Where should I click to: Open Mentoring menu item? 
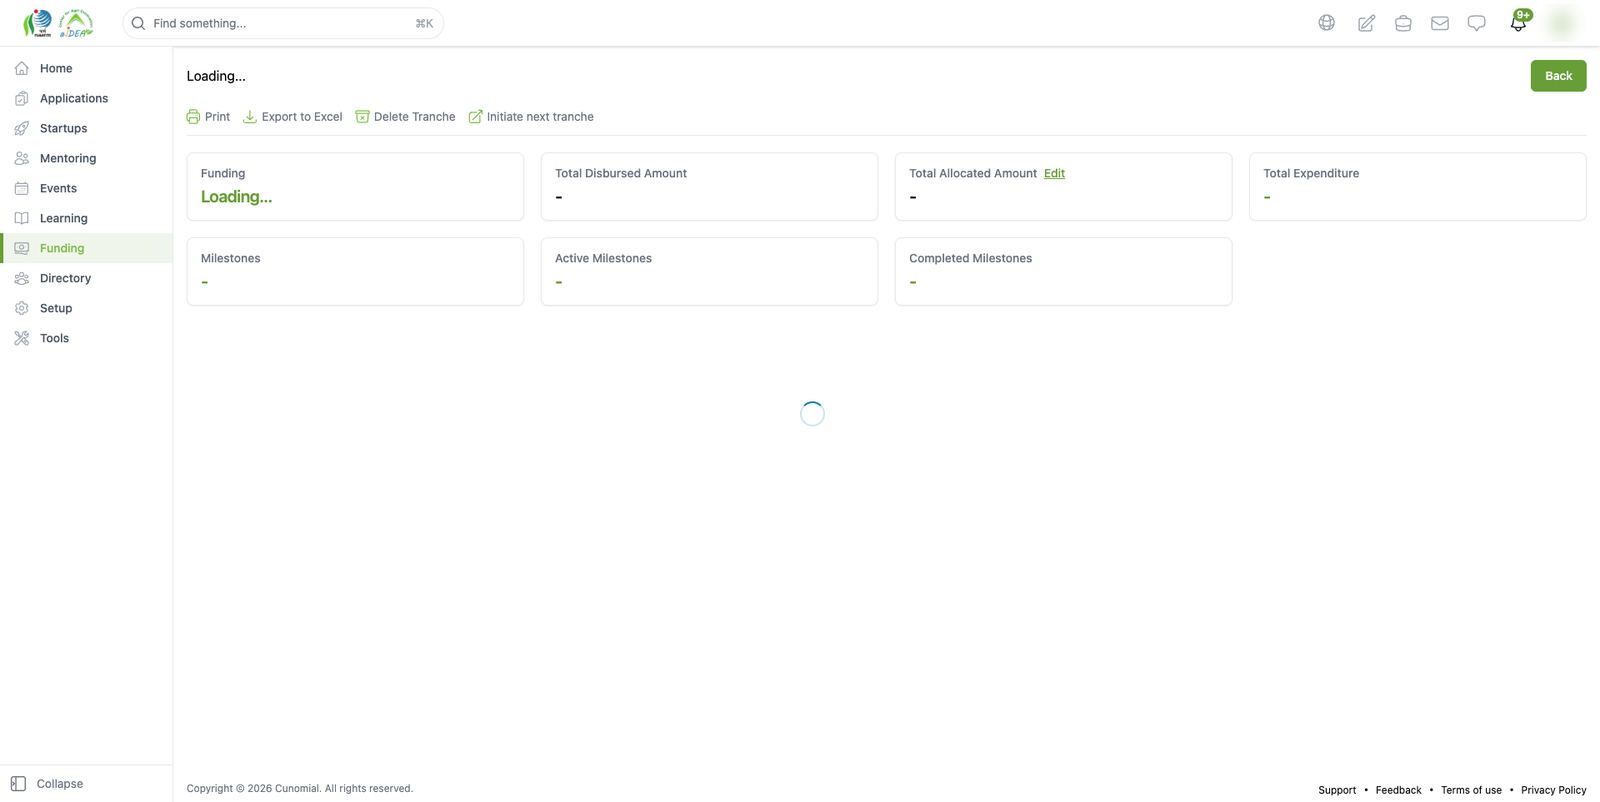86,158
